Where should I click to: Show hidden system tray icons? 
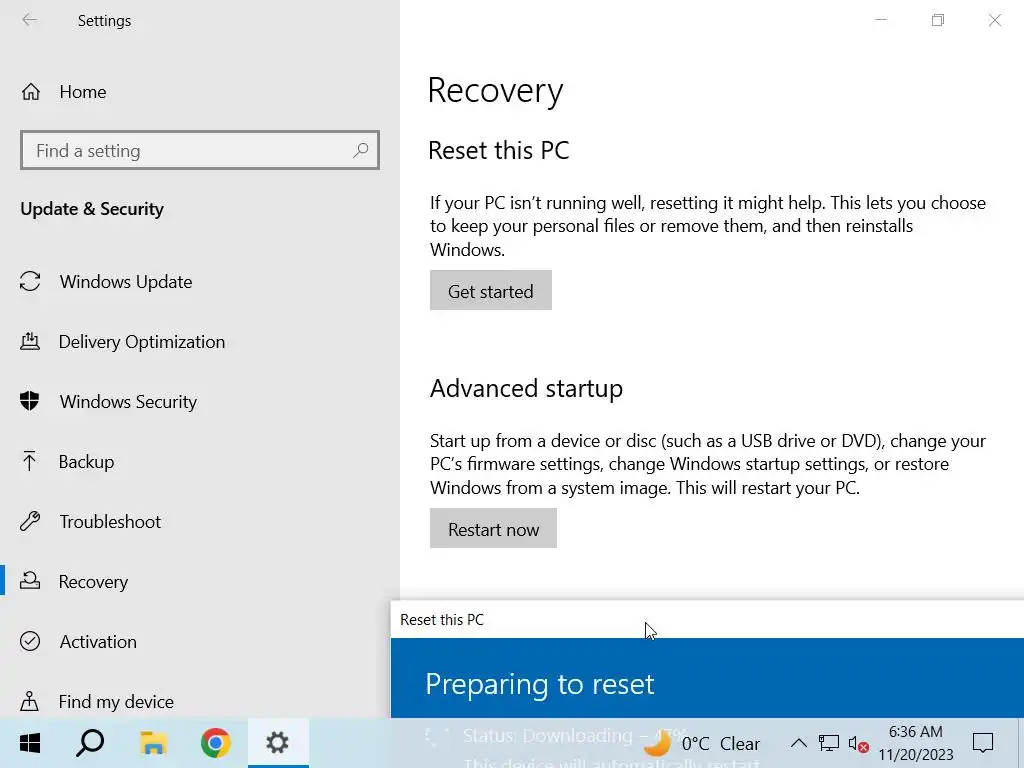[798, 743]
